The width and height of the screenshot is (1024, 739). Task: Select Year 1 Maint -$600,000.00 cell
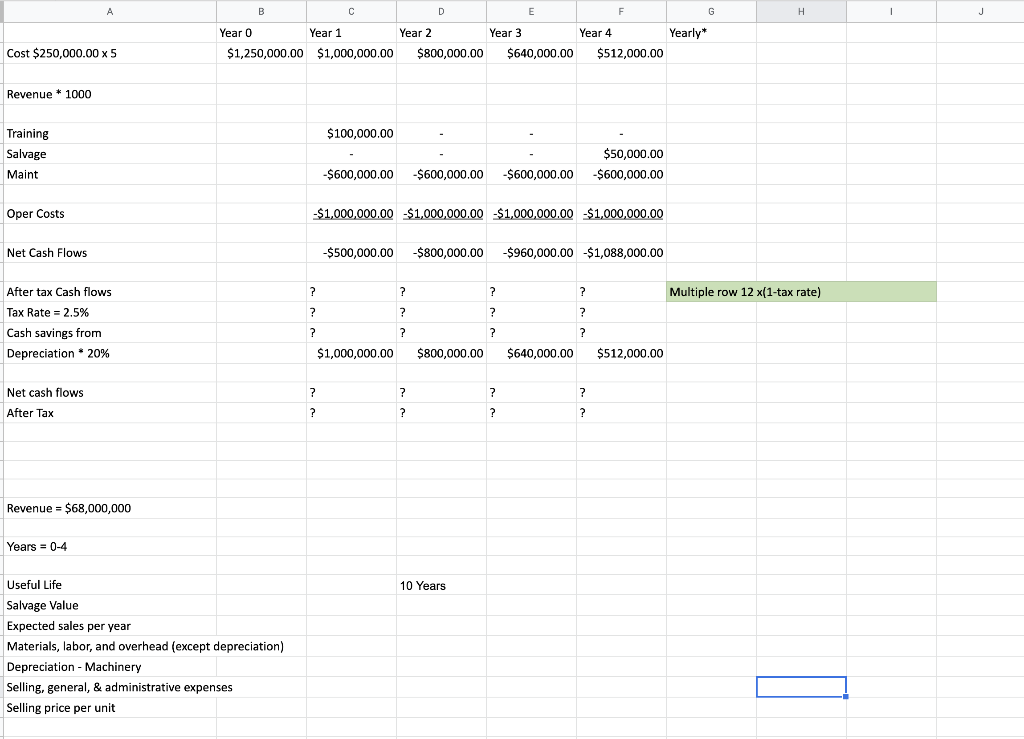click(351, 174)
